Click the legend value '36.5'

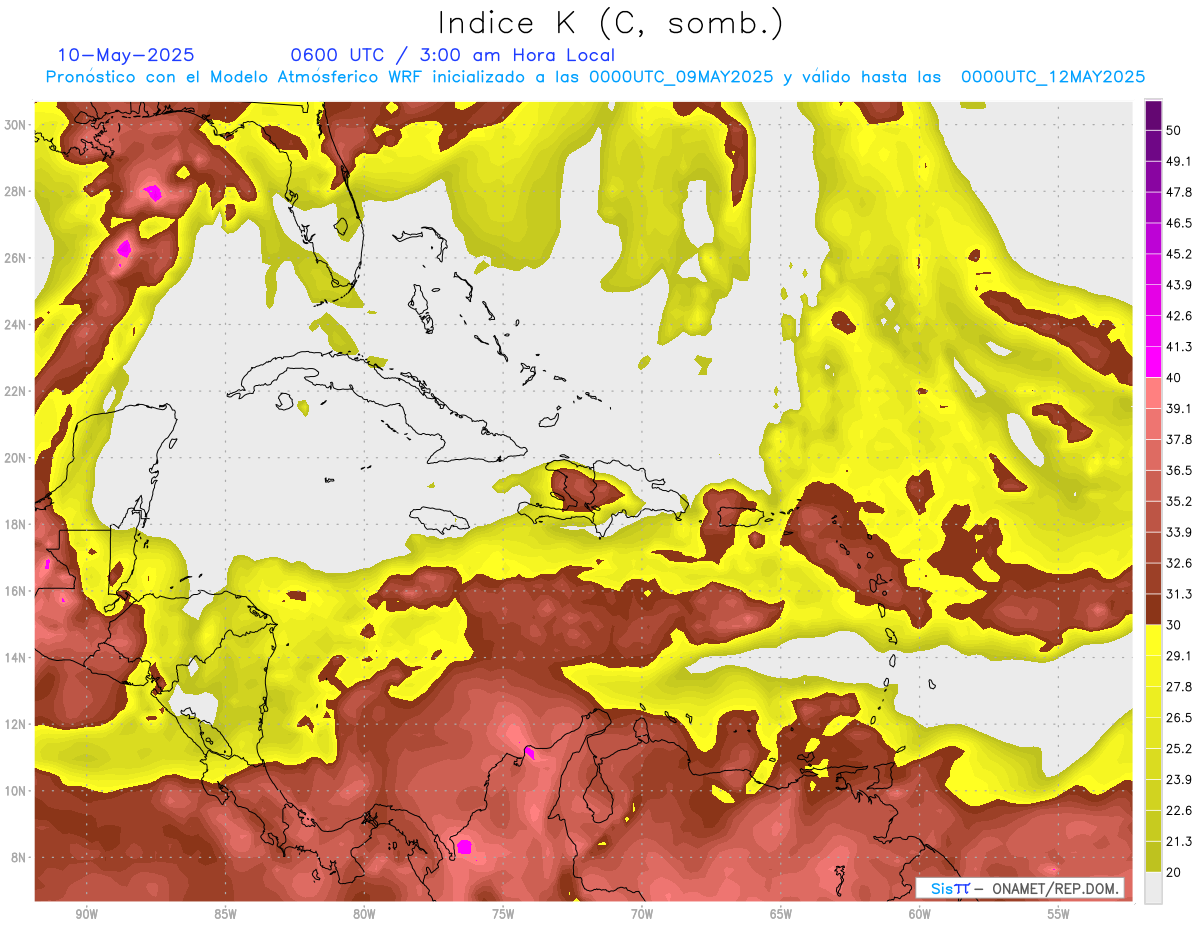coord(1179,470)
